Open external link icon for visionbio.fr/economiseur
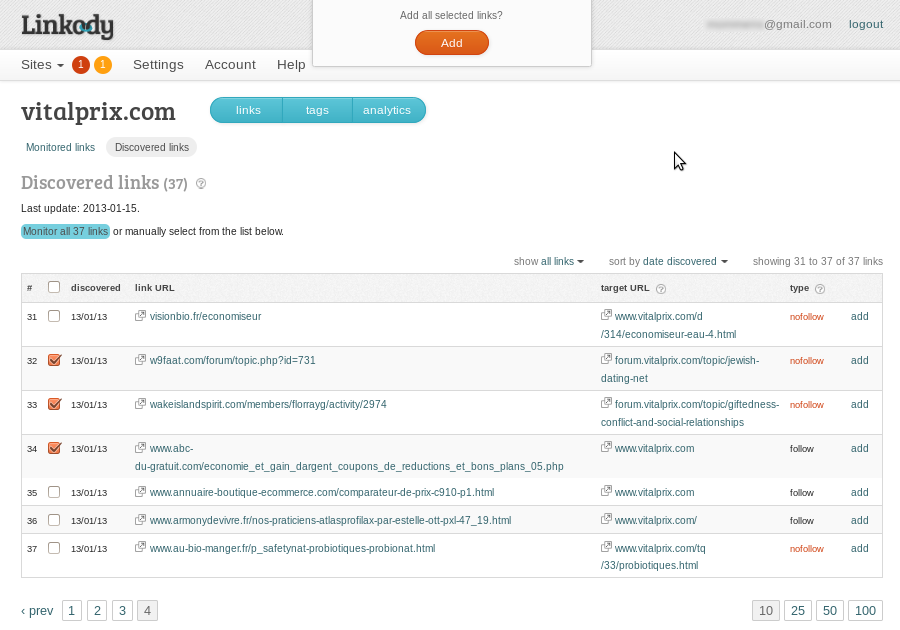The width and height of the screenshot is (900, 630). pyautogui.click(x=140, y=316)
